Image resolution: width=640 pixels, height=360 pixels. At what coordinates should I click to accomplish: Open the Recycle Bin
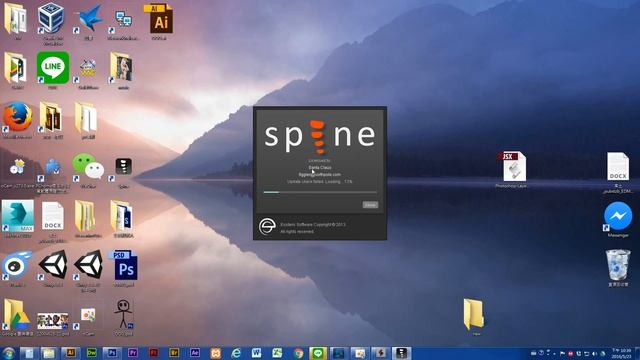[x=618, y=265]
